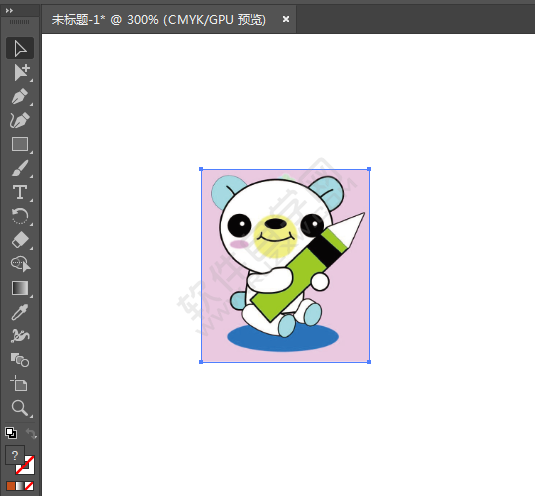Image resolution: width=535 pixels, height=496 pixels.
Task: Swap fill and stroke colors
Action: click(x=31, y=433)
